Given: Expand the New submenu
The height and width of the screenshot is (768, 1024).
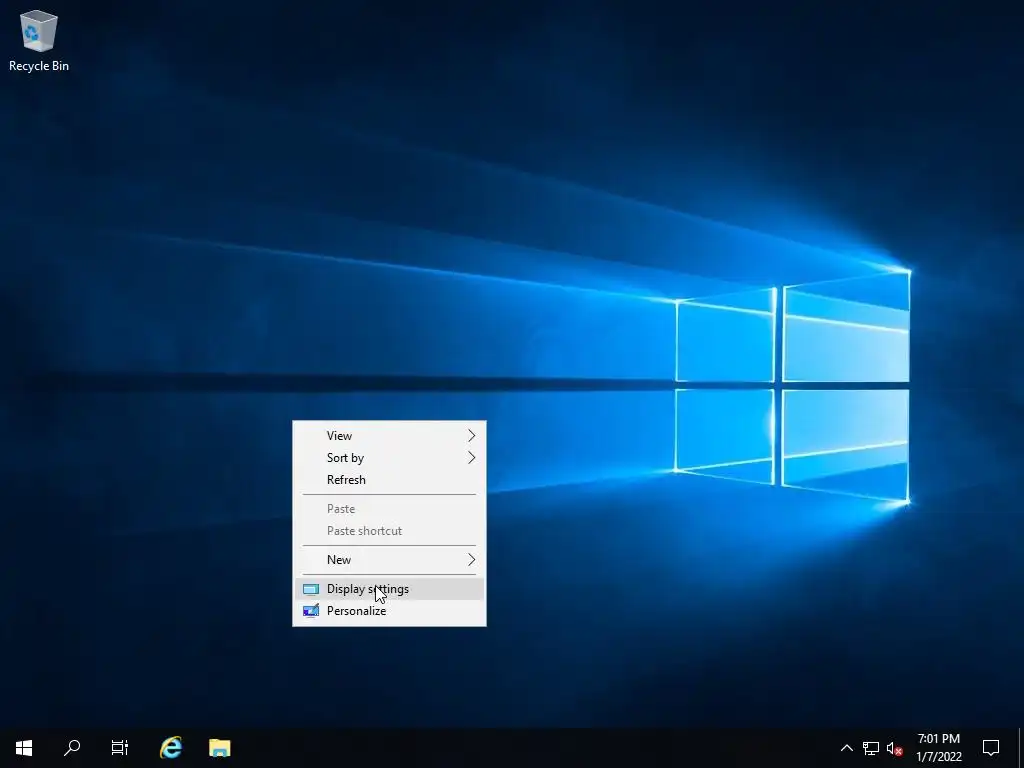Looking at the screenshot, I should 389,560.
